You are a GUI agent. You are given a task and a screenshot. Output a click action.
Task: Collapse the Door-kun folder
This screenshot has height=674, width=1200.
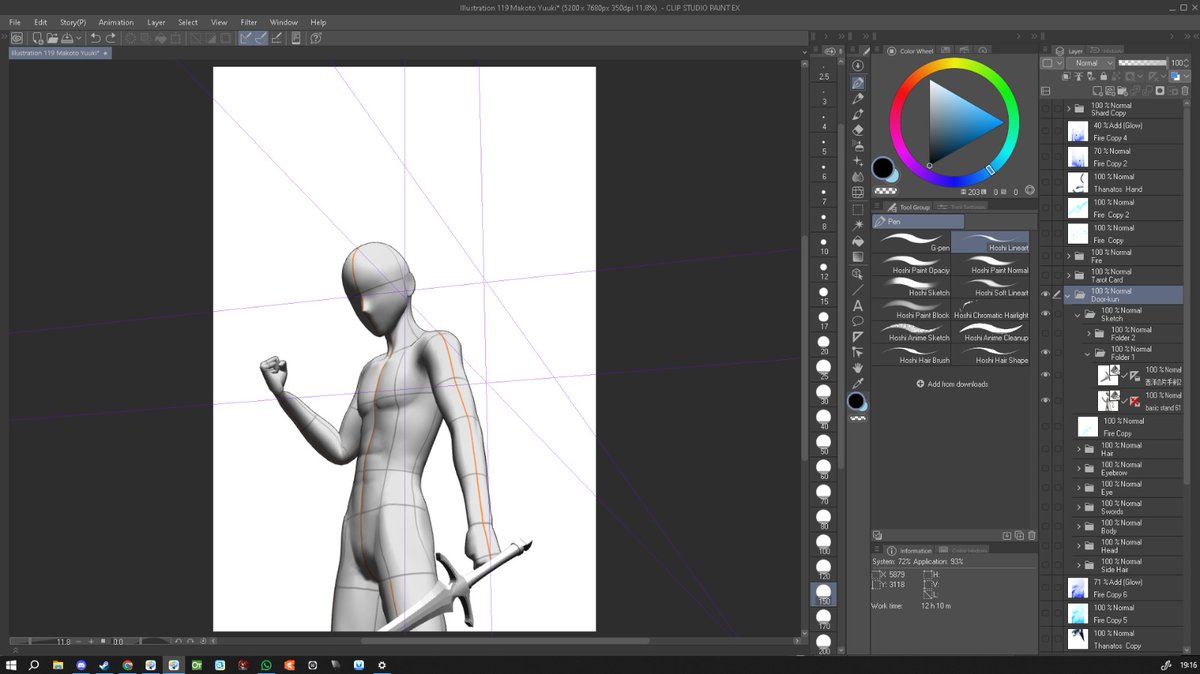(1068, 295)
